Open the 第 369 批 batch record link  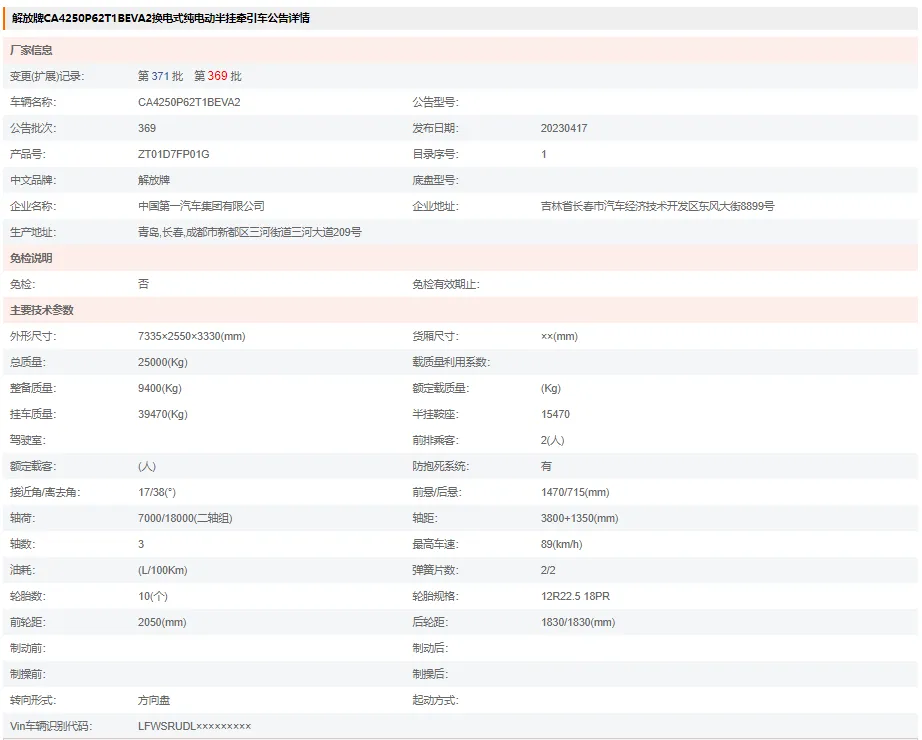[217, 76]
